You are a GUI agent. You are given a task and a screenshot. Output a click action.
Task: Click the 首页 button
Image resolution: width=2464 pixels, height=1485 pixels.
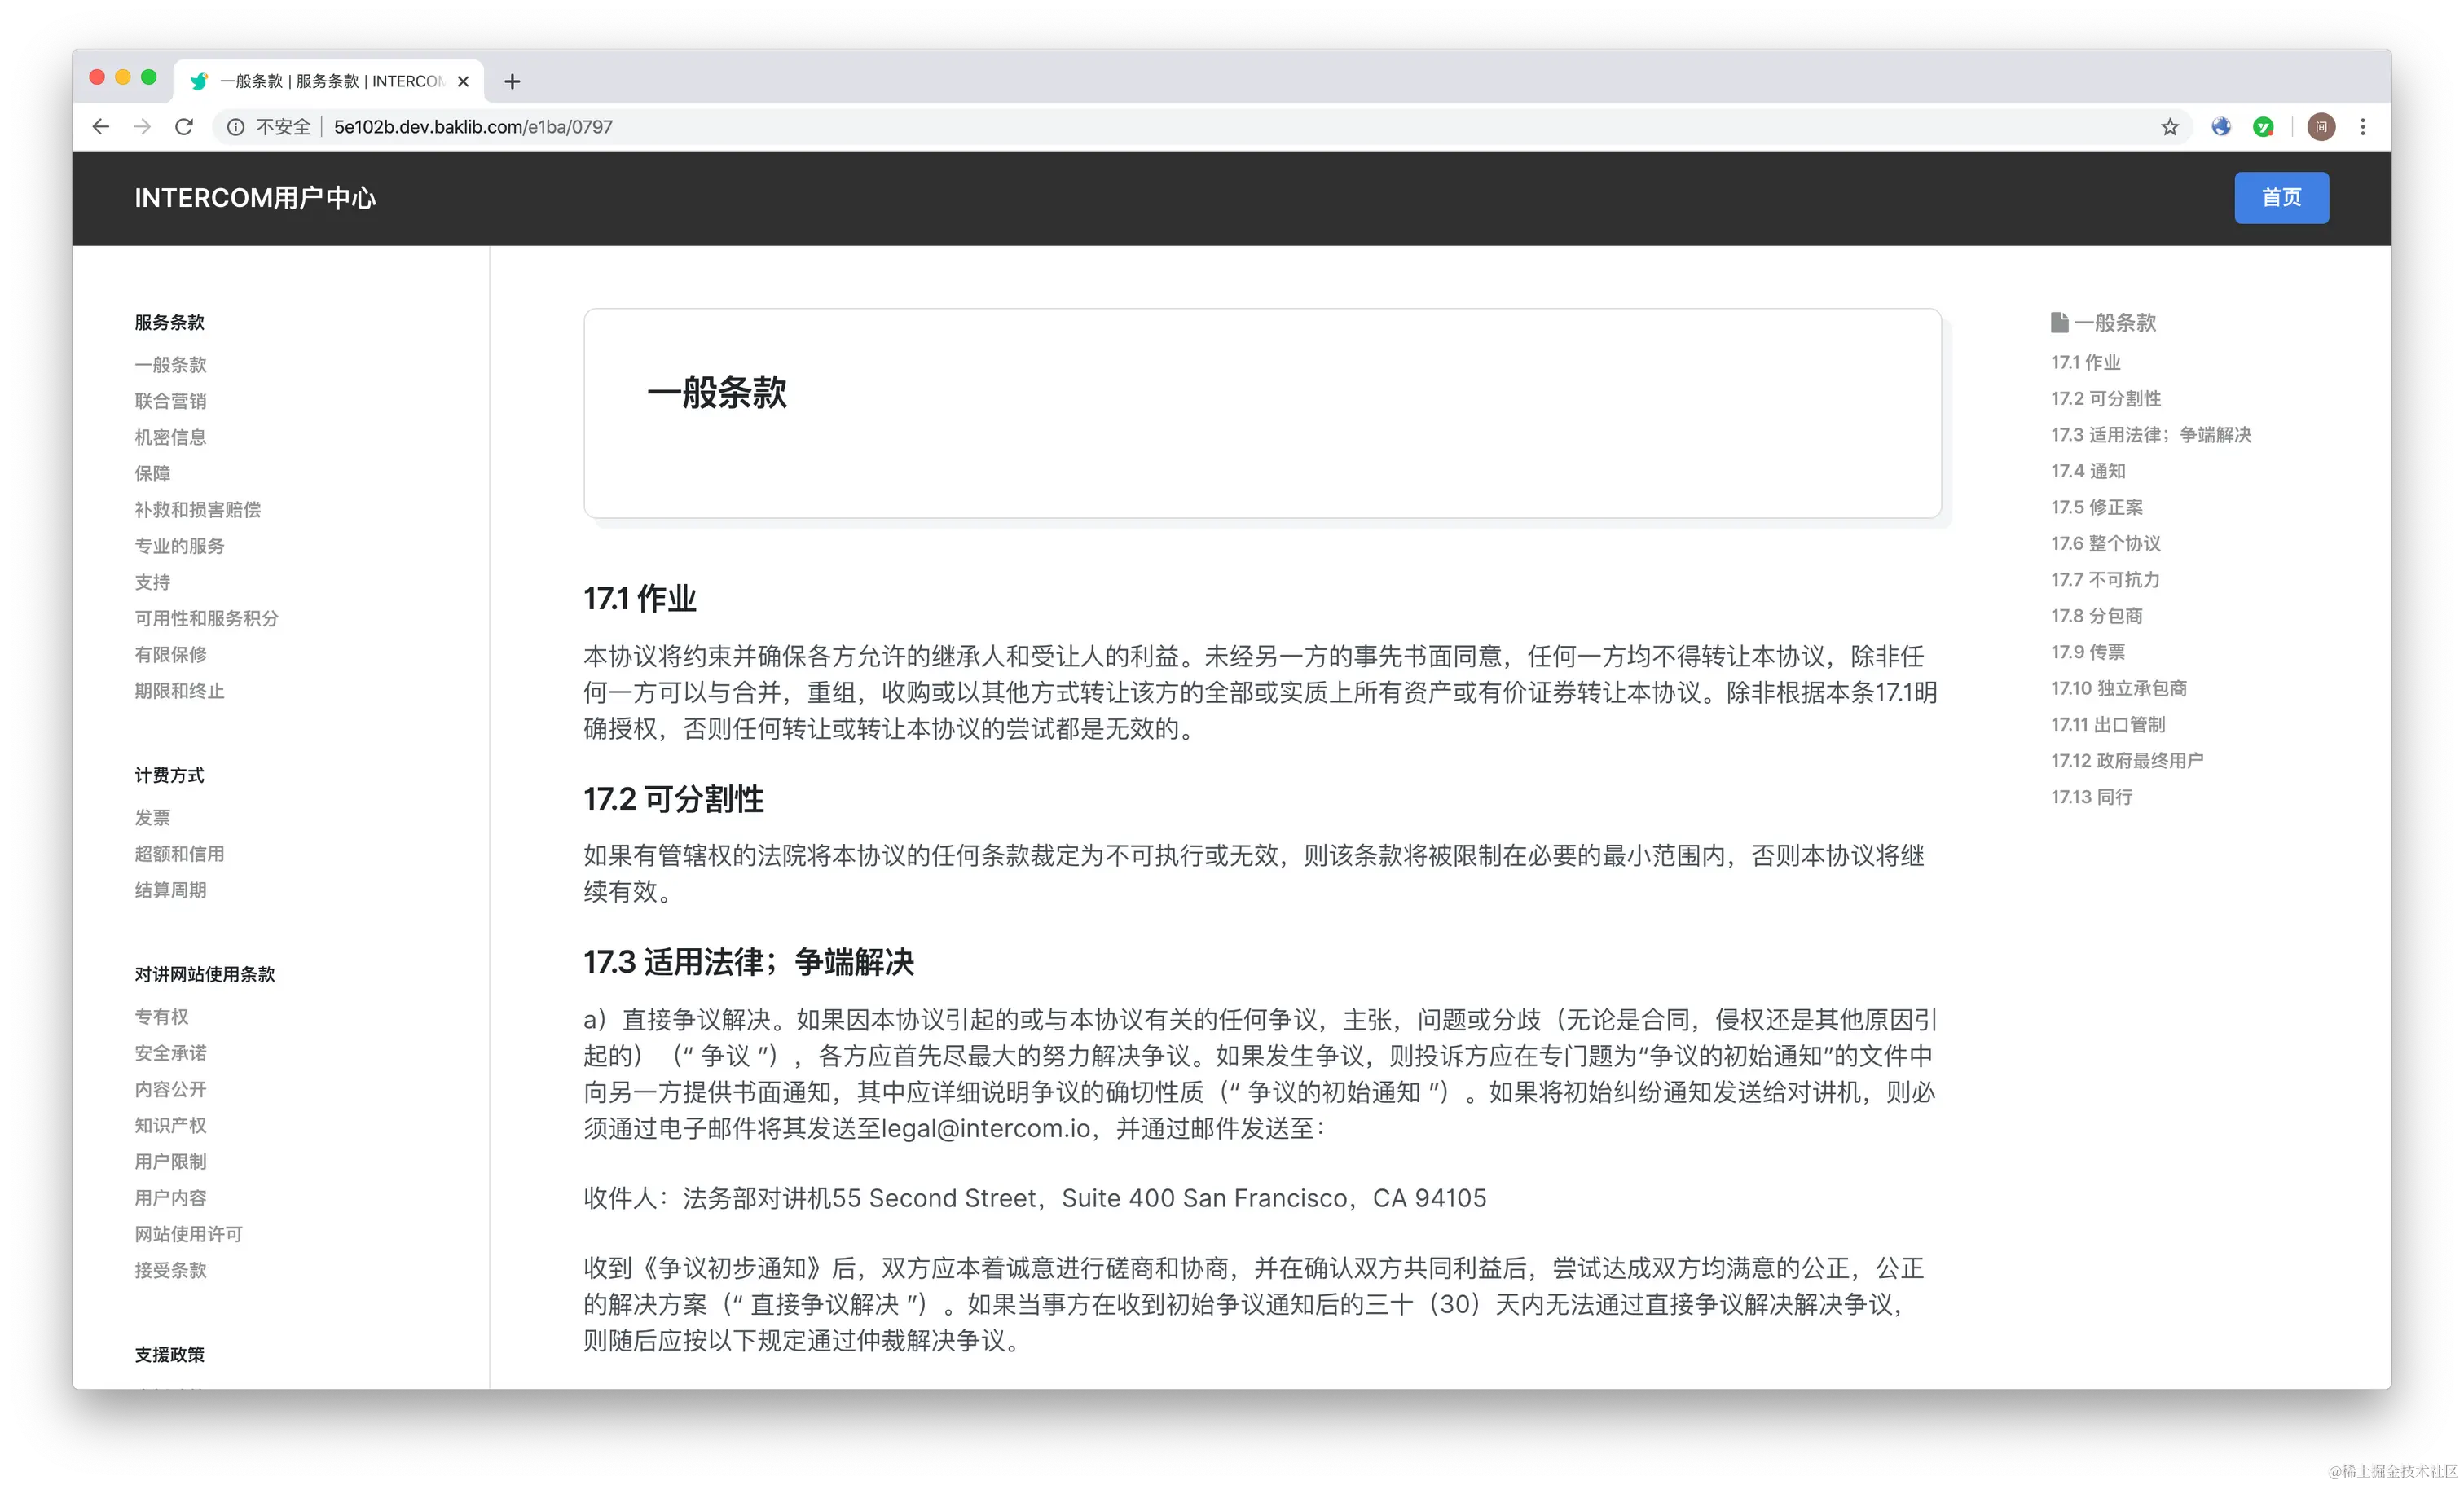[2281, 198]
